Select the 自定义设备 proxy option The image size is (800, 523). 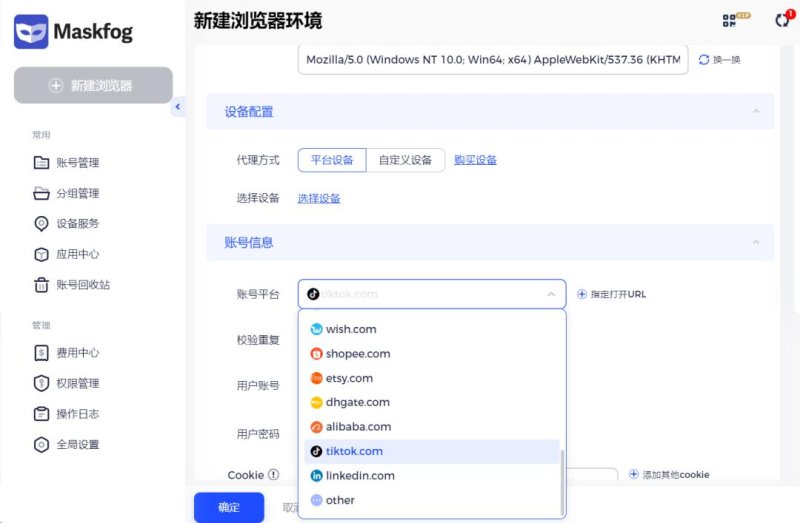click(x=406, y=160)
